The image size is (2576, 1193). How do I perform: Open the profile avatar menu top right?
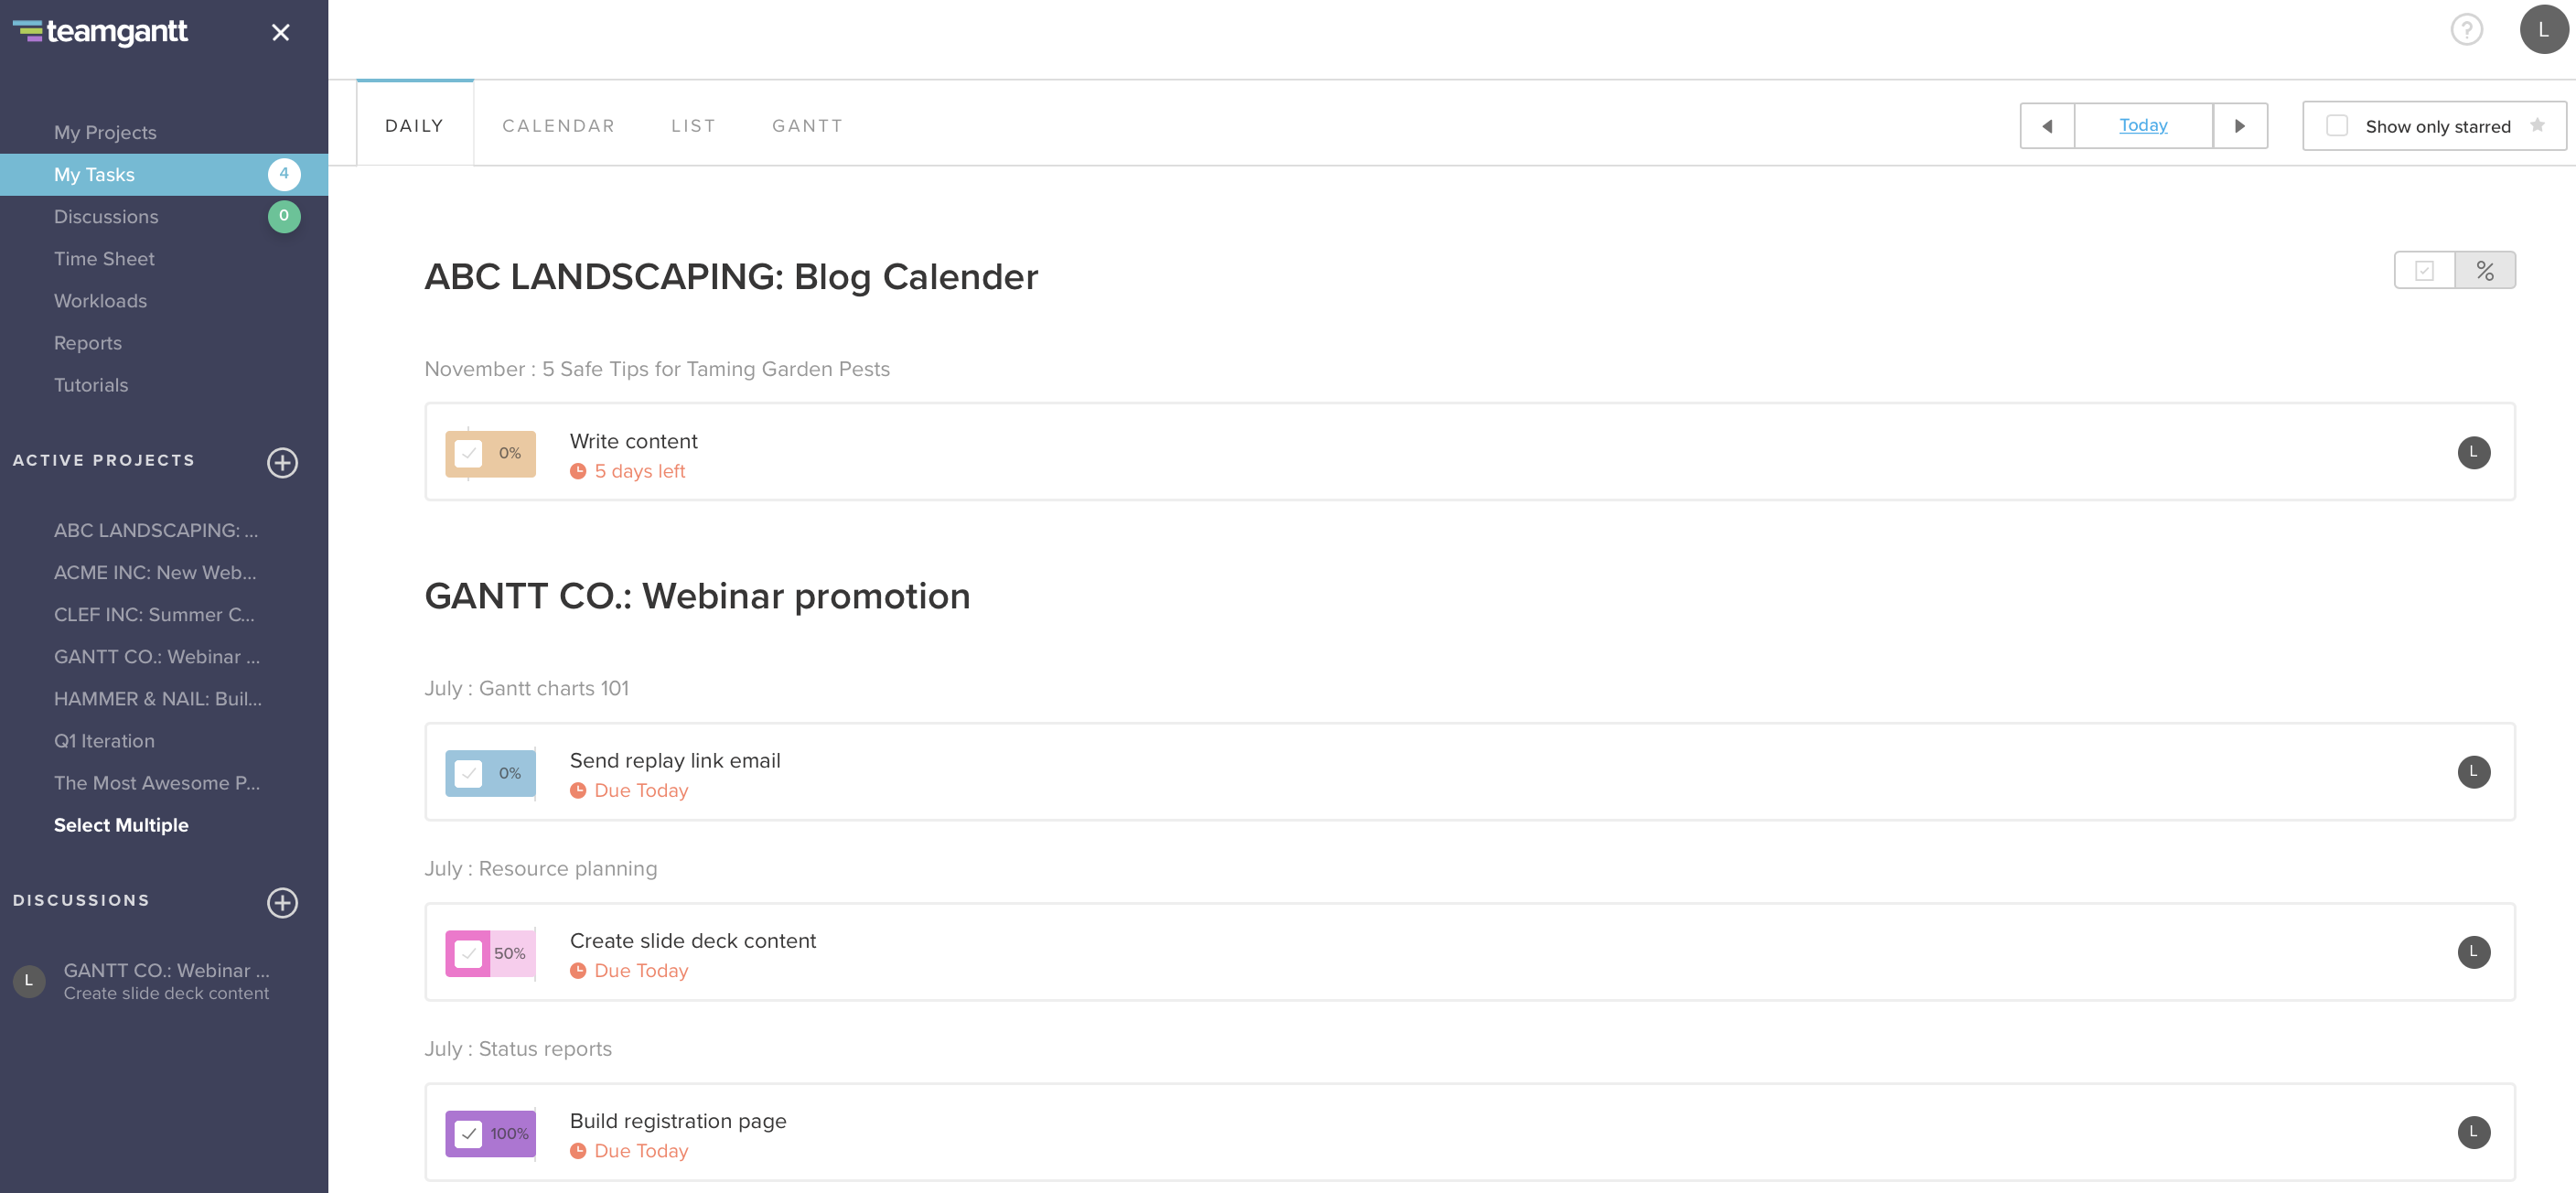(x=2543, y=29)
